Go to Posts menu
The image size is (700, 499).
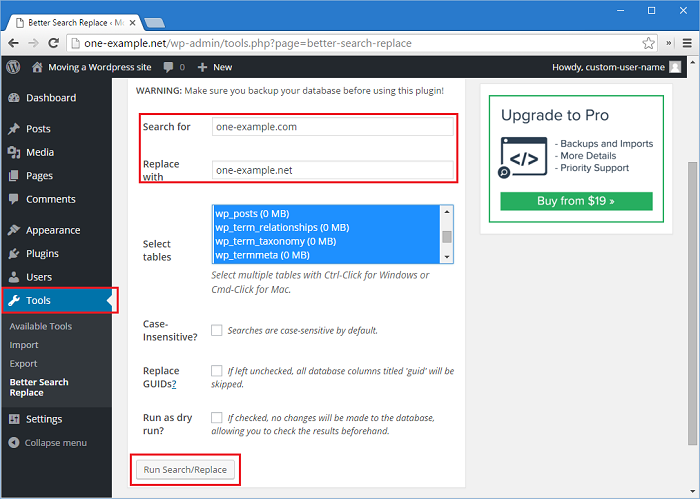tap(57, 129)
